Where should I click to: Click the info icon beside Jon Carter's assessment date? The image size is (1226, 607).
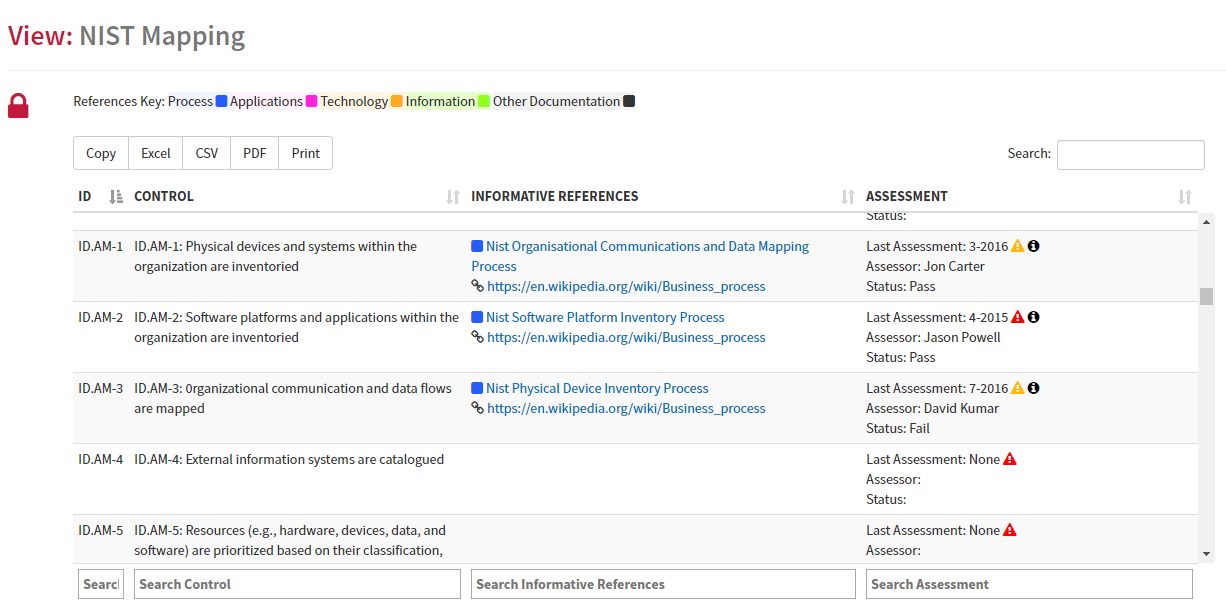point(1034,246)
